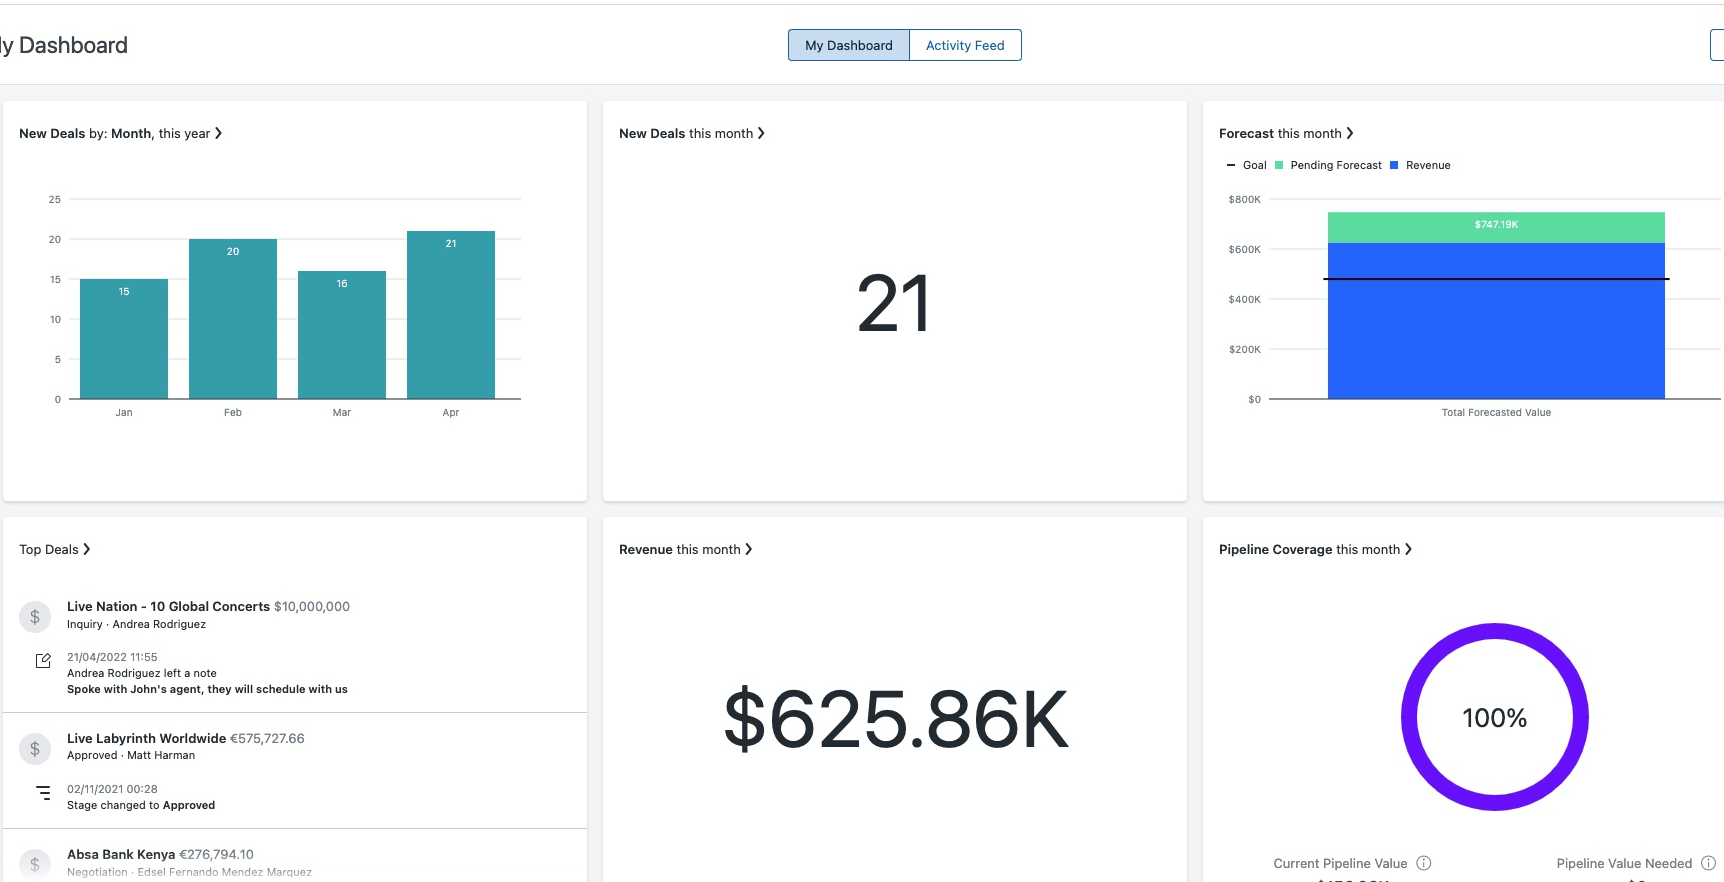
Task: Click info icon next to Current Pipeline Value
Action: click(x=1424, y=863)
